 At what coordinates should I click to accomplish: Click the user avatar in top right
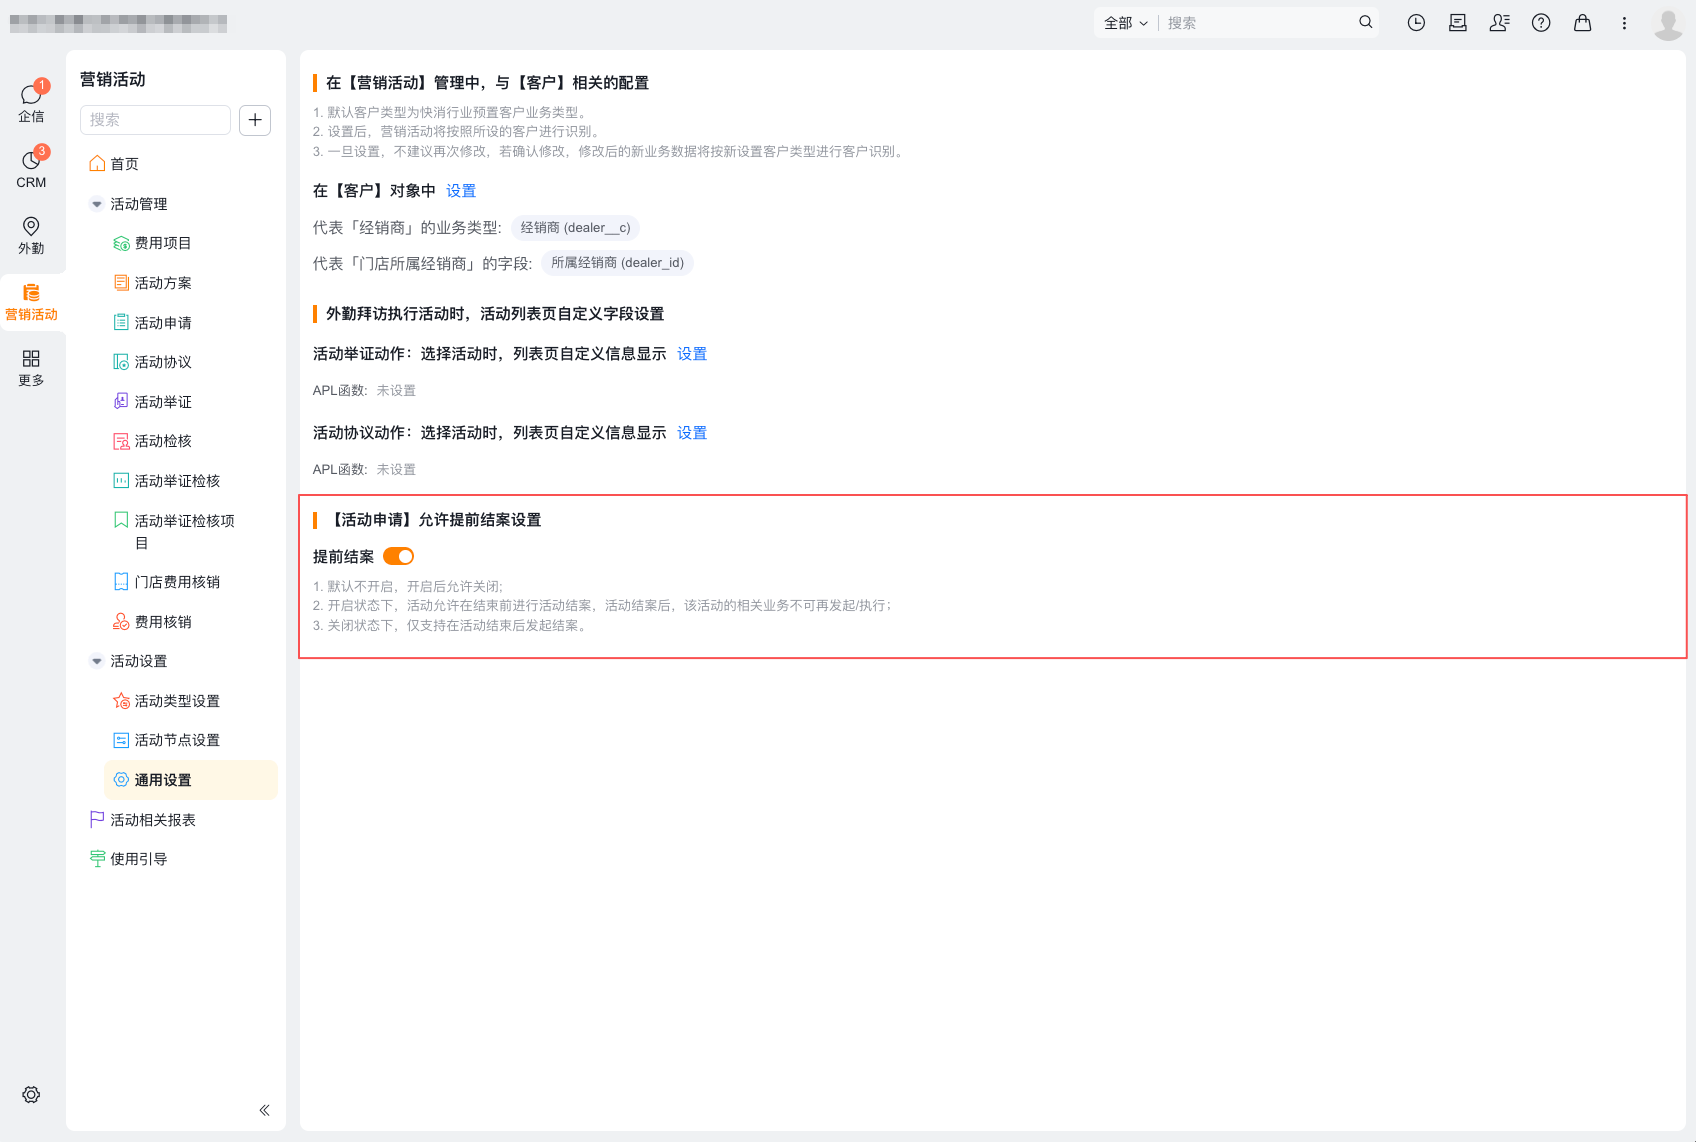(x=1668, y=23)
